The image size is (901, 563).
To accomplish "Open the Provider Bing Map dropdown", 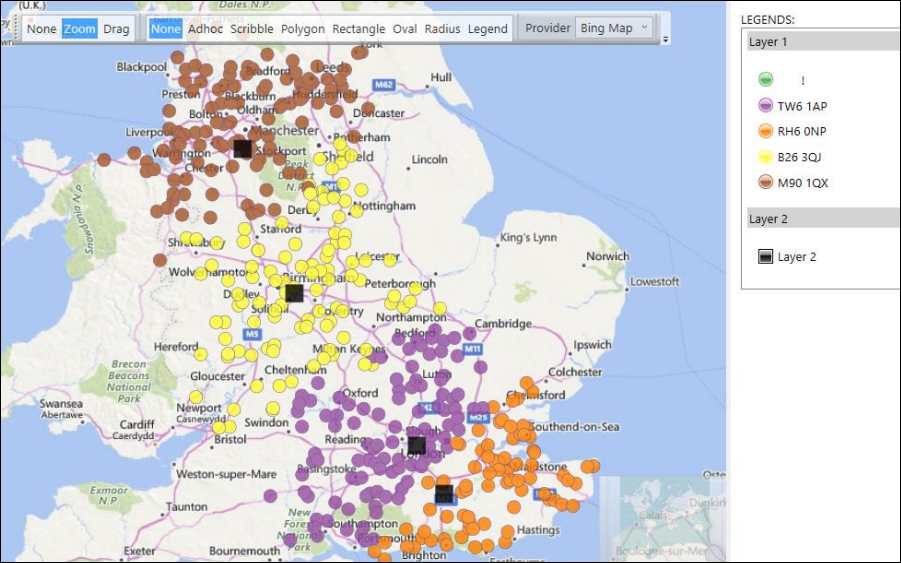I will tap(614, 28).
